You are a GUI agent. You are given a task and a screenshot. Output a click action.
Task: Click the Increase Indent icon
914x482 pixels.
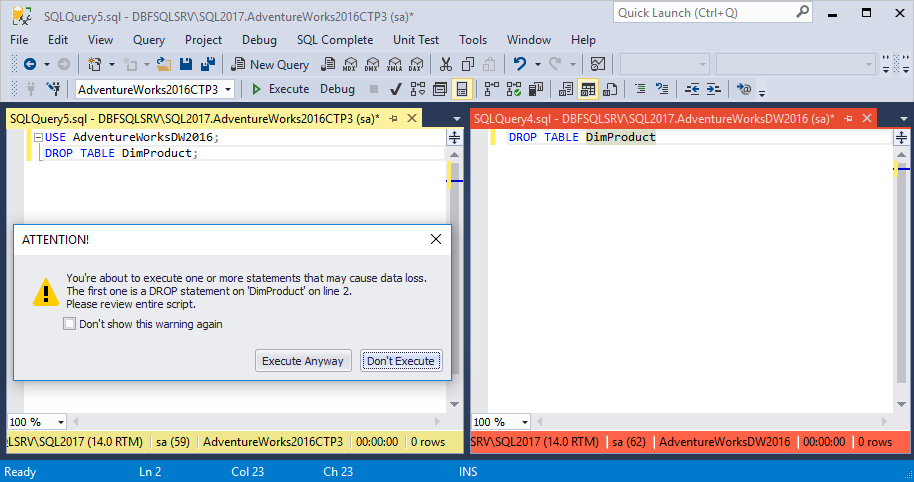point(713,89)
